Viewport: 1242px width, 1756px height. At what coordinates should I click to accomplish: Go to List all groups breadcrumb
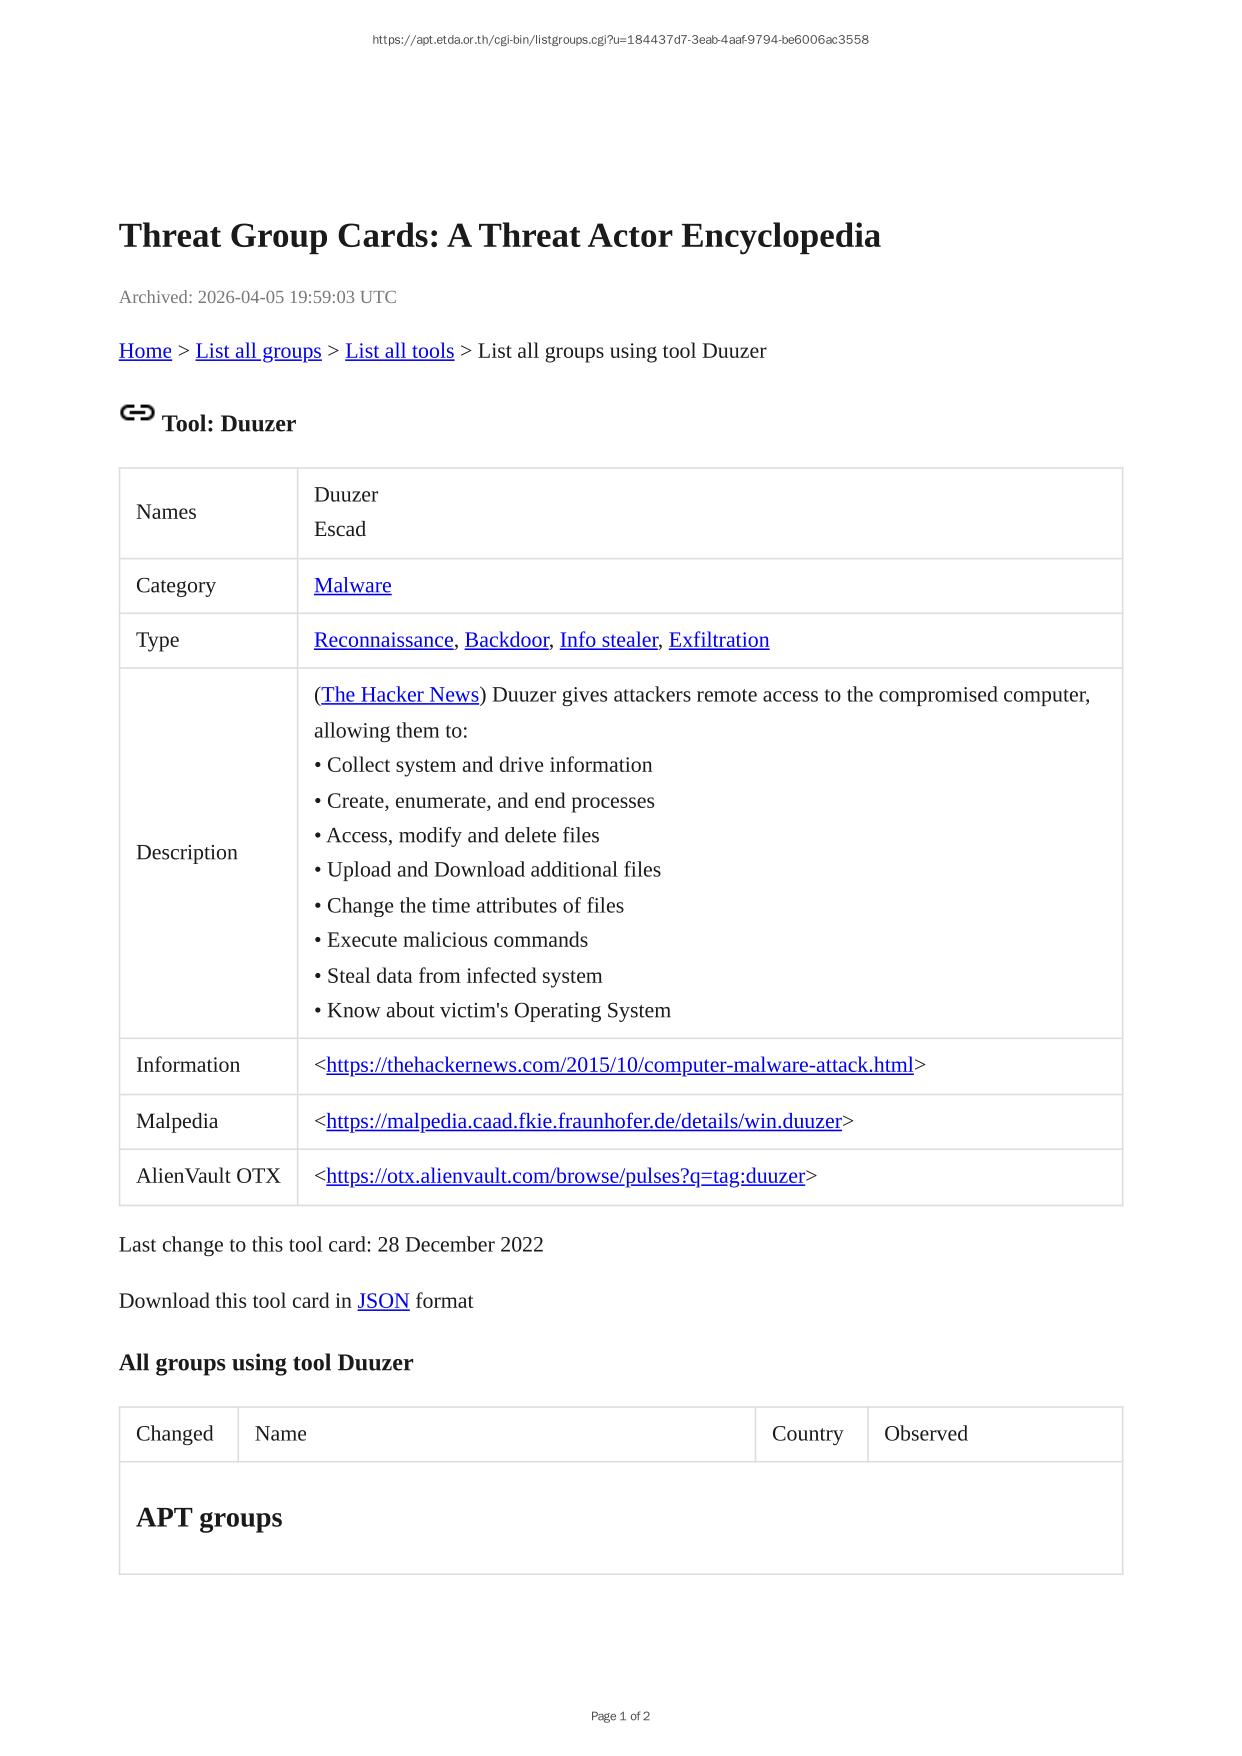[x=258, y=351]
